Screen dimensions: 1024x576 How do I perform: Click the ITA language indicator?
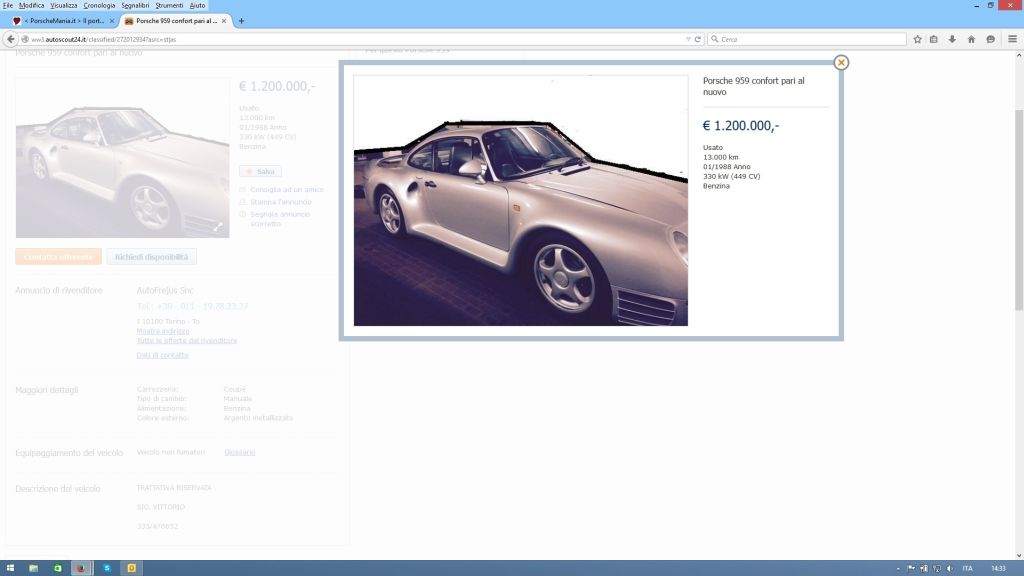(967, 569)
